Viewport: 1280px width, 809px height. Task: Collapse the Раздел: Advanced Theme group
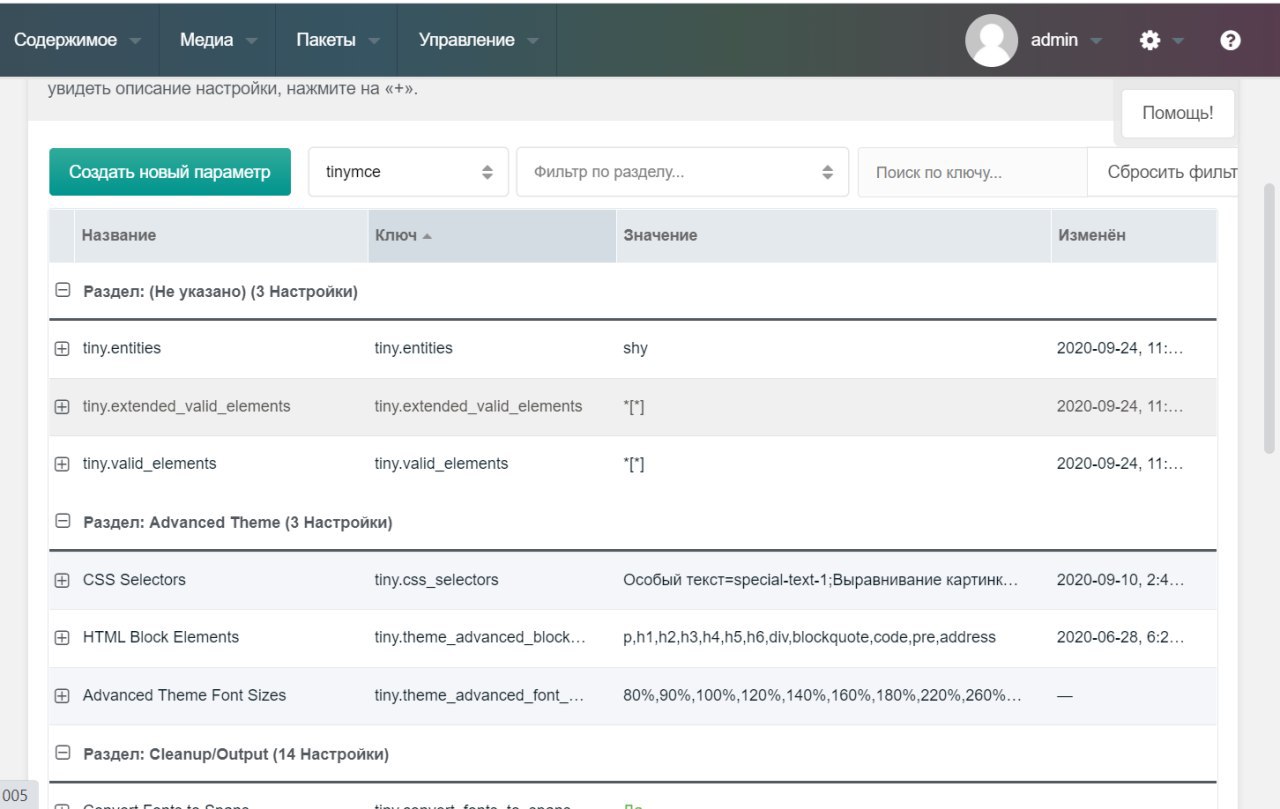point(62,522)
